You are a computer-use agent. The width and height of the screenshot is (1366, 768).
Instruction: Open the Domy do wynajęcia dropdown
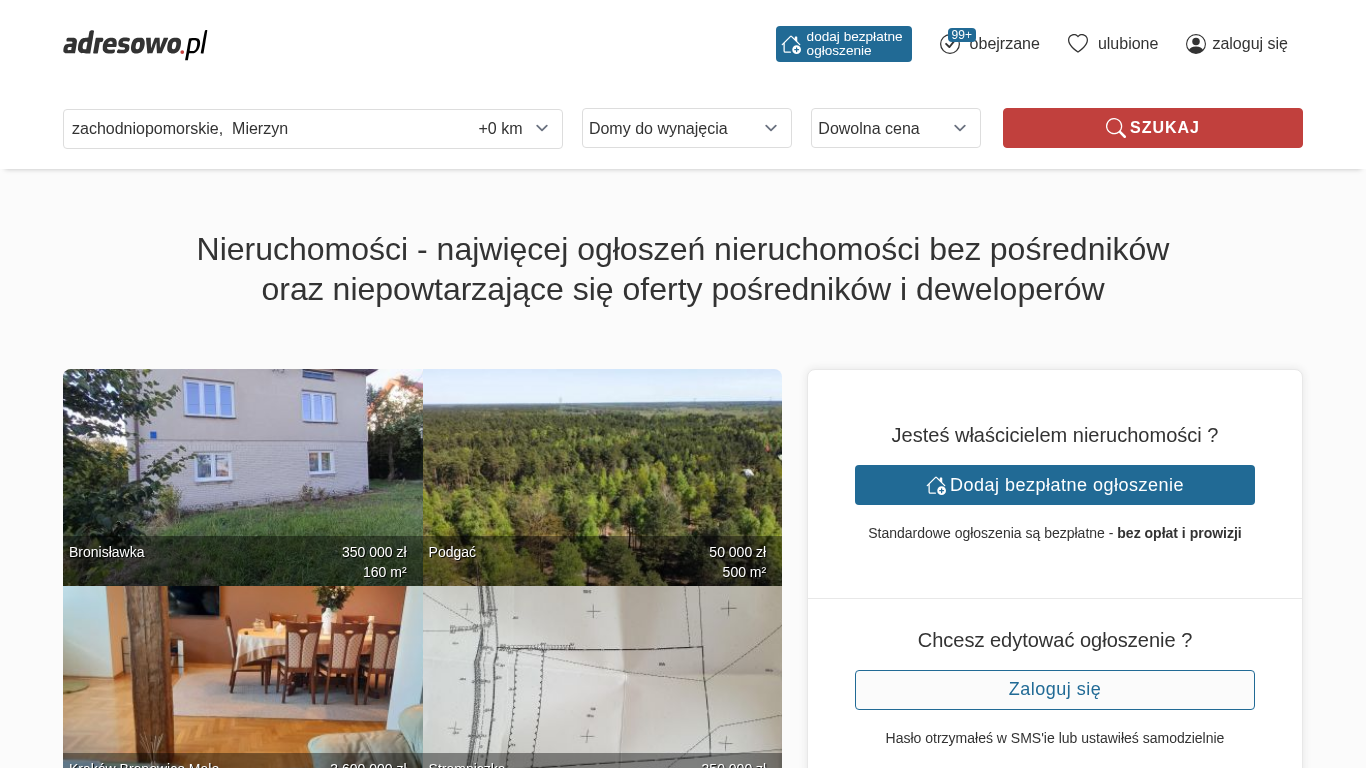(686, 128)
